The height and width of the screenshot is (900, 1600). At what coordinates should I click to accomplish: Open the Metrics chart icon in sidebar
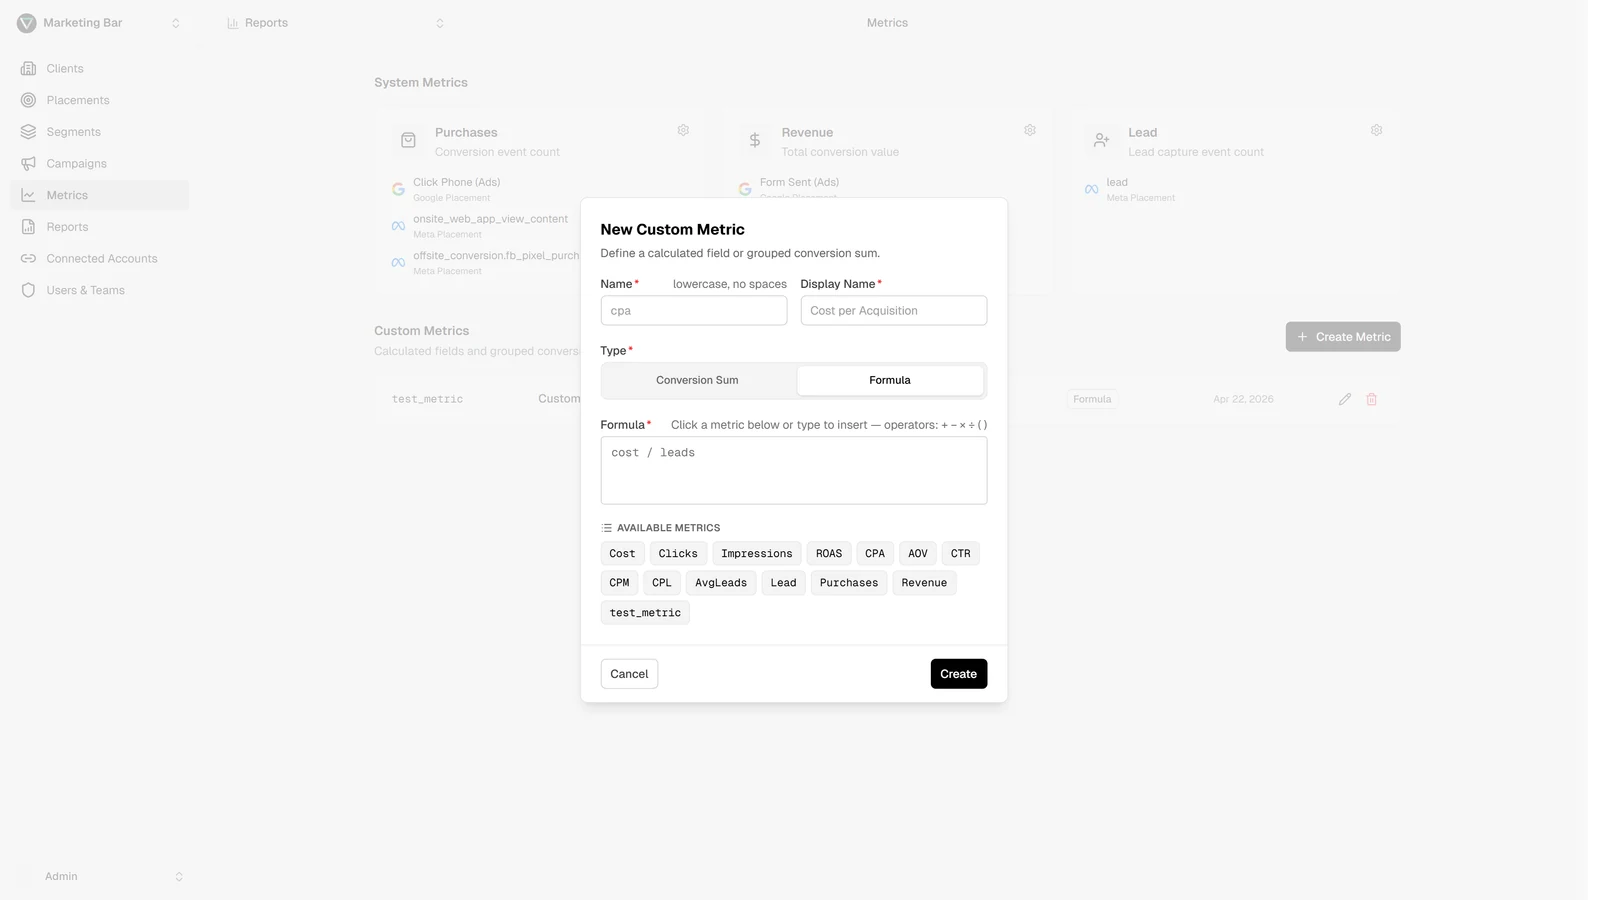click(28, 195)
